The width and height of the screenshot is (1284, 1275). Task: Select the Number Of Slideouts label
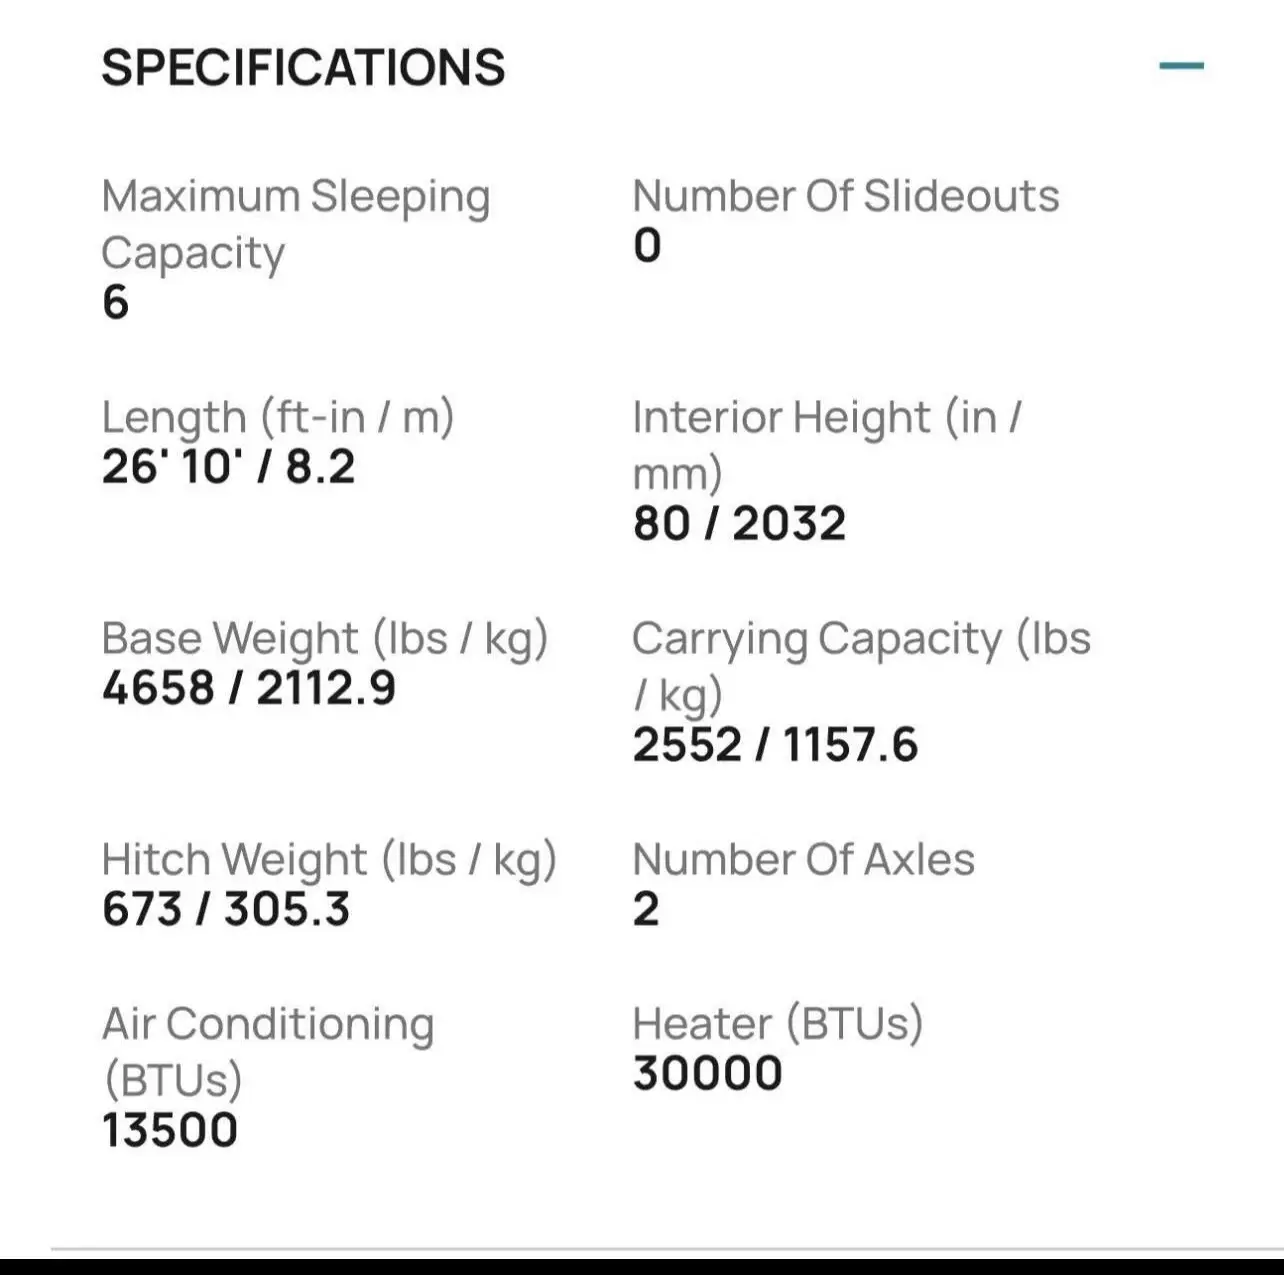(x=845, y=196)
